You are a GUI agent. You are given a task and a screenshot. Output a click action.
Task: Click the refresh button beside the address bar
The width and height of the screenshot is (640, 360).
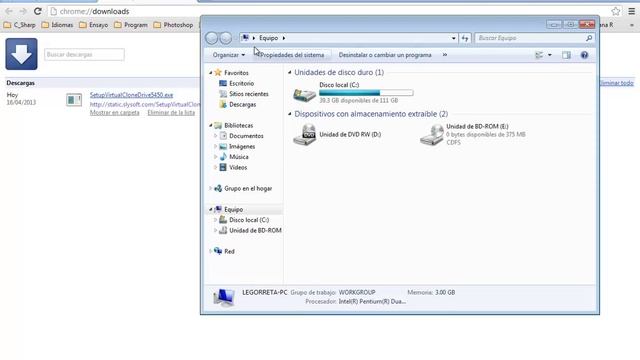tap(465, 38)
